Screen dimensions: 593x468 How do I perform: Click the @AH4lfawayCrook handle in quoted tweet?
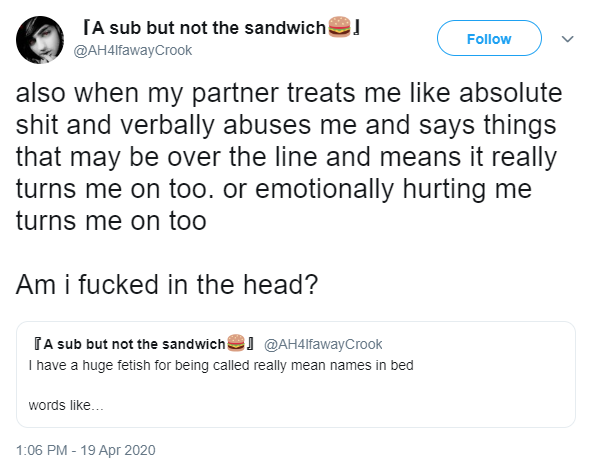click(x=323, y=344)
